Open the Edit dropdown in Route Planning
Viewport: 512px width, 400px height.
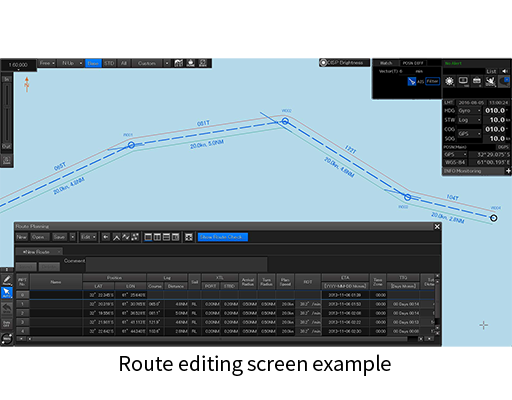88,237
